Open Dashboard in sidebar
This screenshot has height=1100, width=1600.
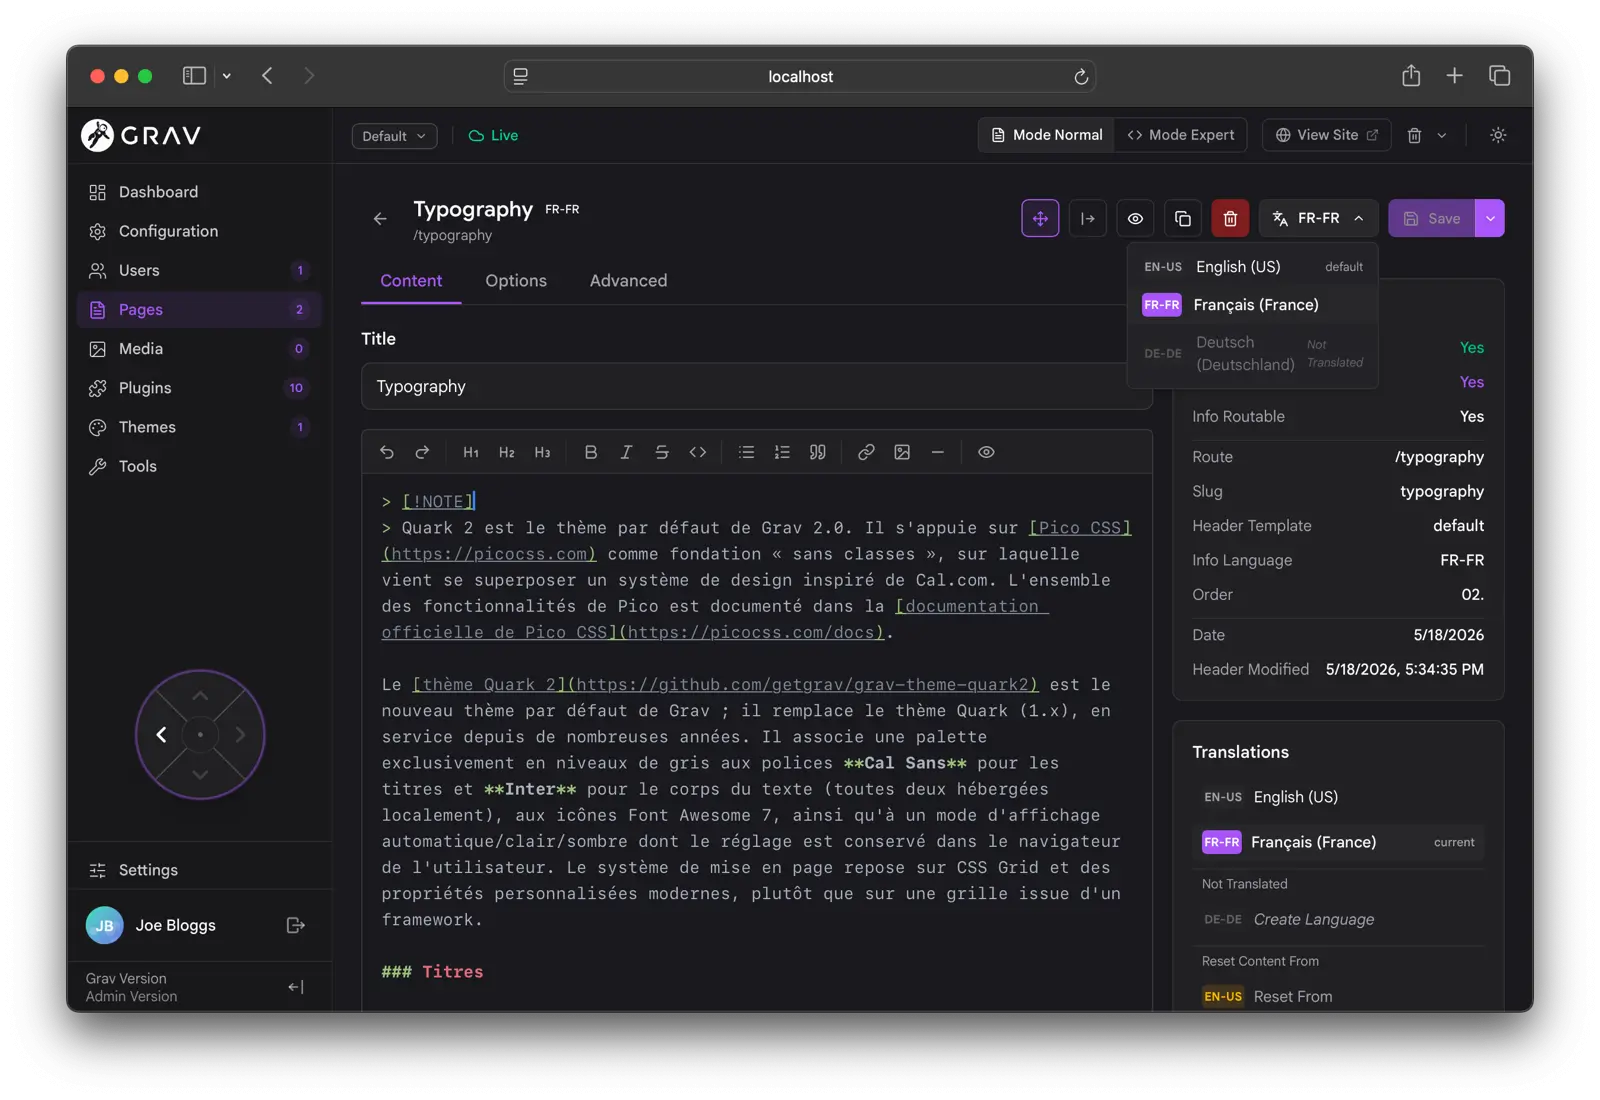[199, 192]
